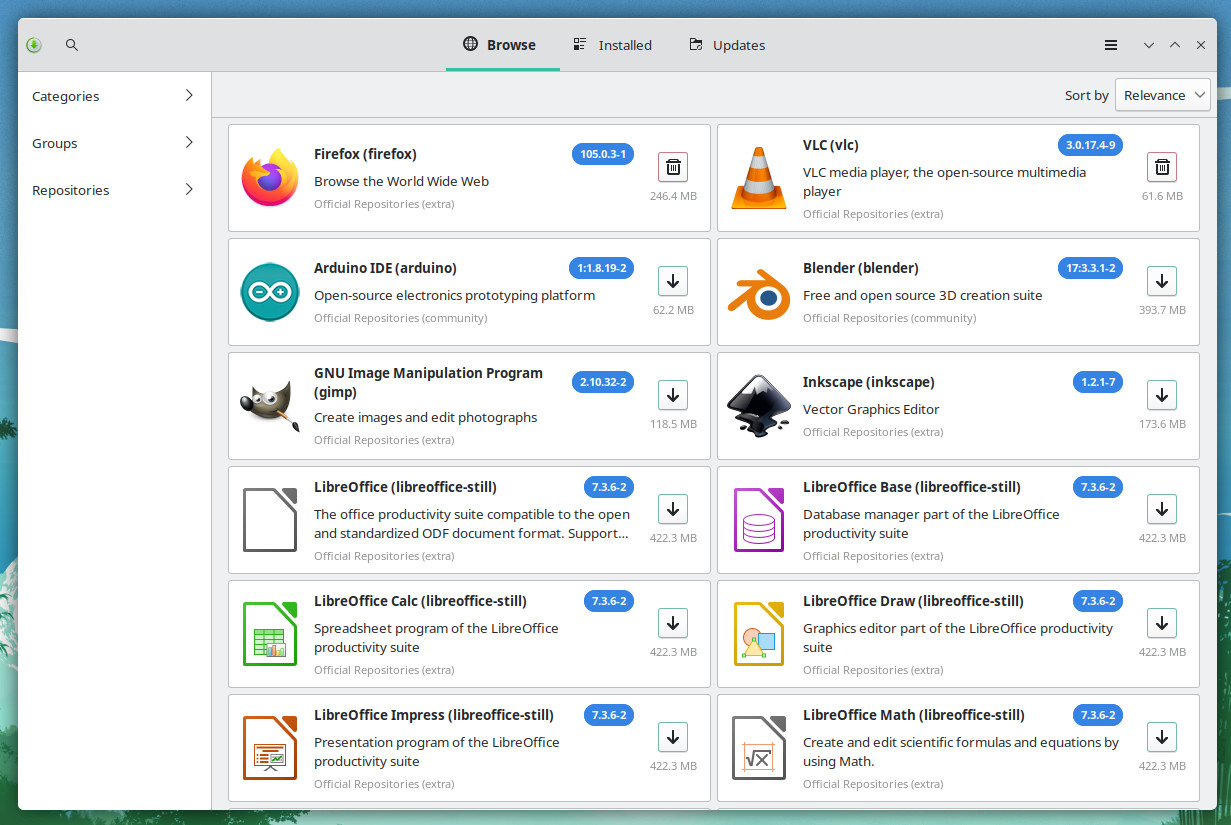Click the LibreOffice Draw shapes icon
Viewport: 1231px width, 825px height.
pos(759,634)
